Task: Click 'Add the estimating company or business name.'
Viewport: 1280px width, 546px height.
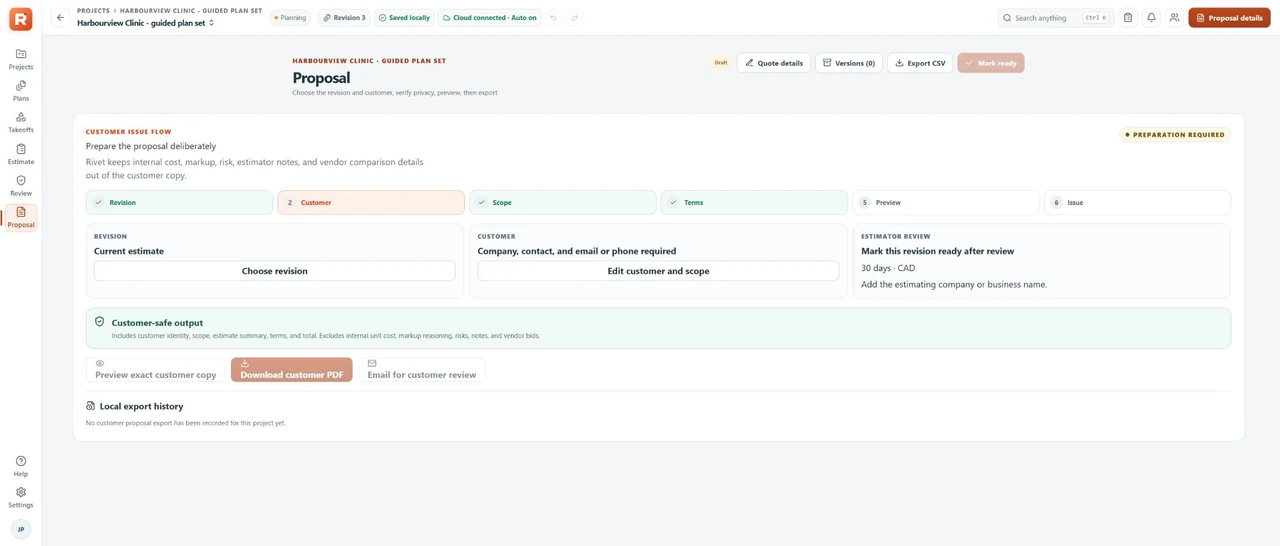Action: pyautogui.click(x=954, y=284)
